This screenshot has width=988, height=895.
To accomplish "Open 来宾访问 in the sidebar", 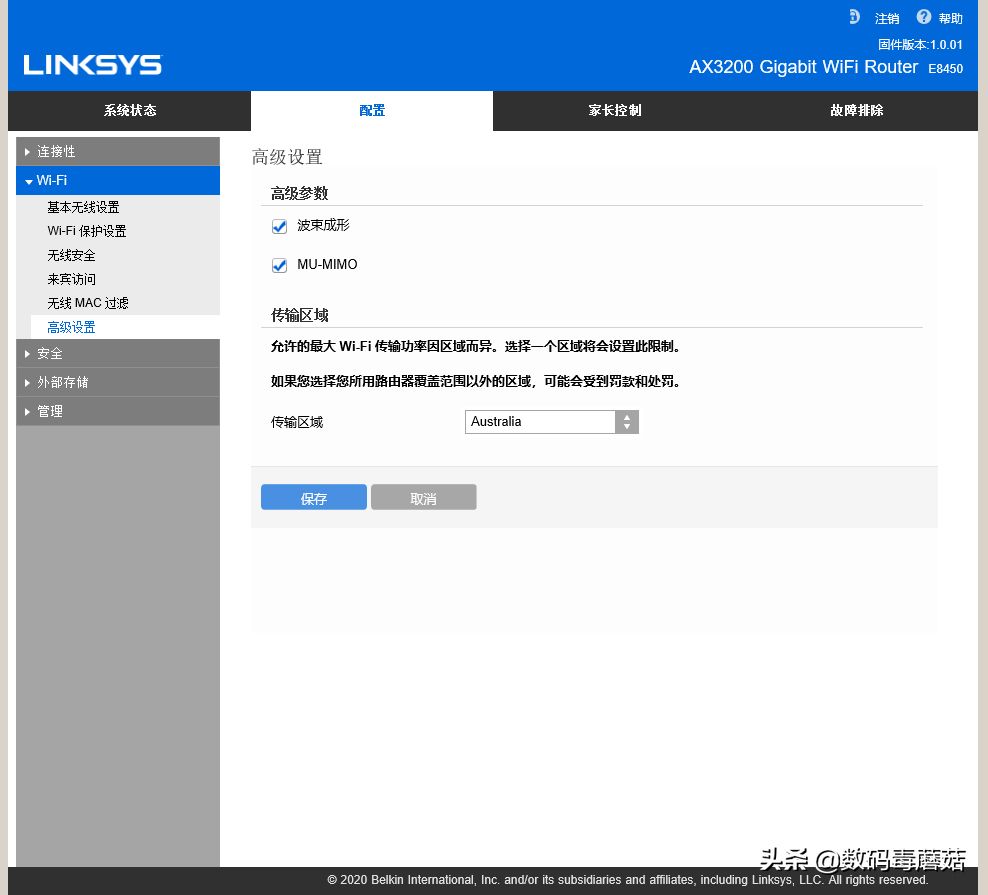I will tap(71, 279).
